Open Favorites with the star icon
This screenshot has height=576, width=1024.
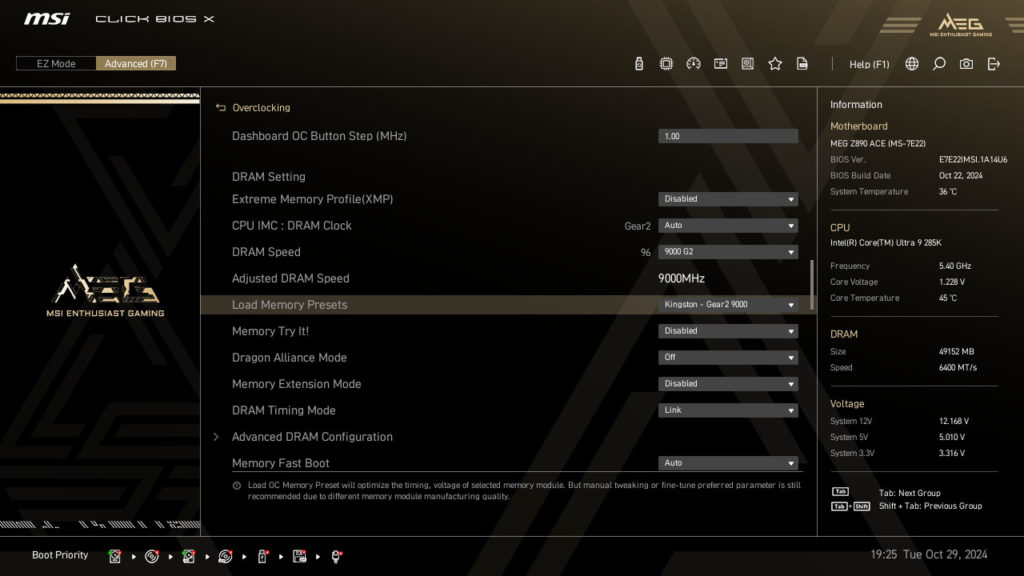[775, 63]
